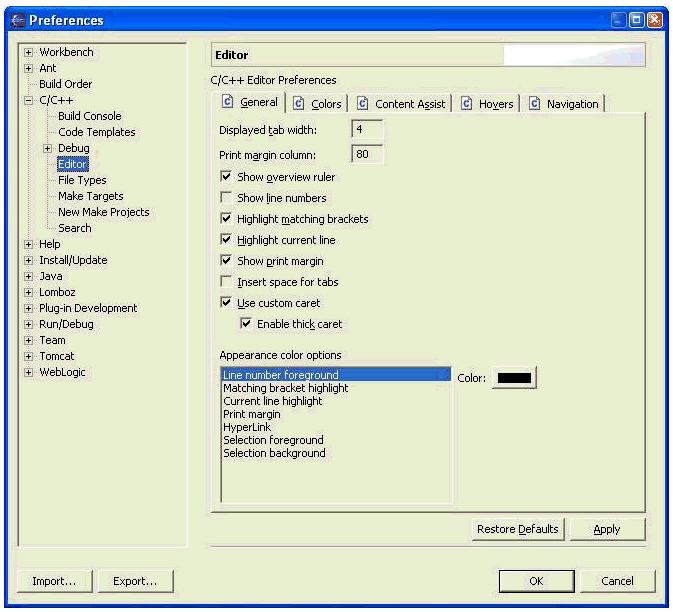Collapse the C/C++ tree node

(28, 100)
